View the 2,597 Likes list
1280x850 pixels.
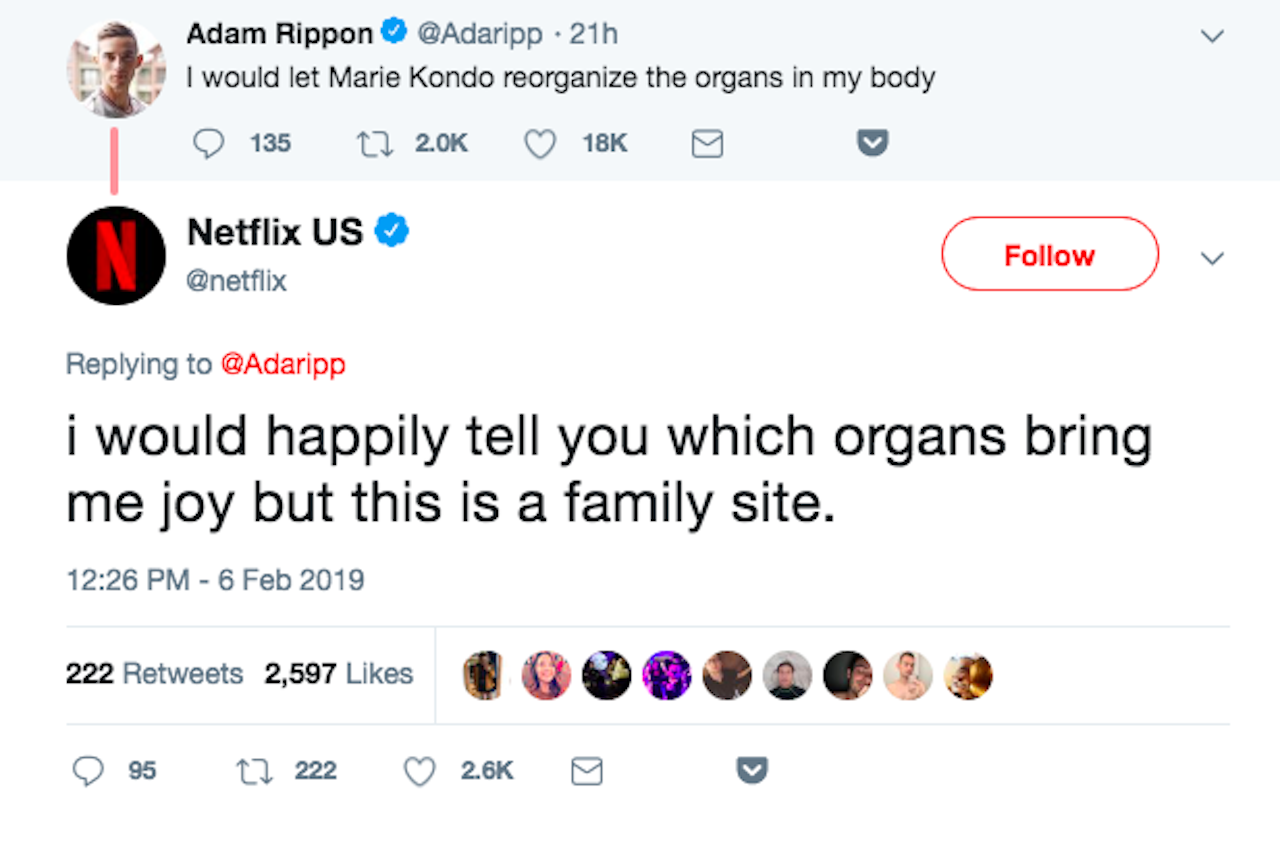tap(338, 674)
